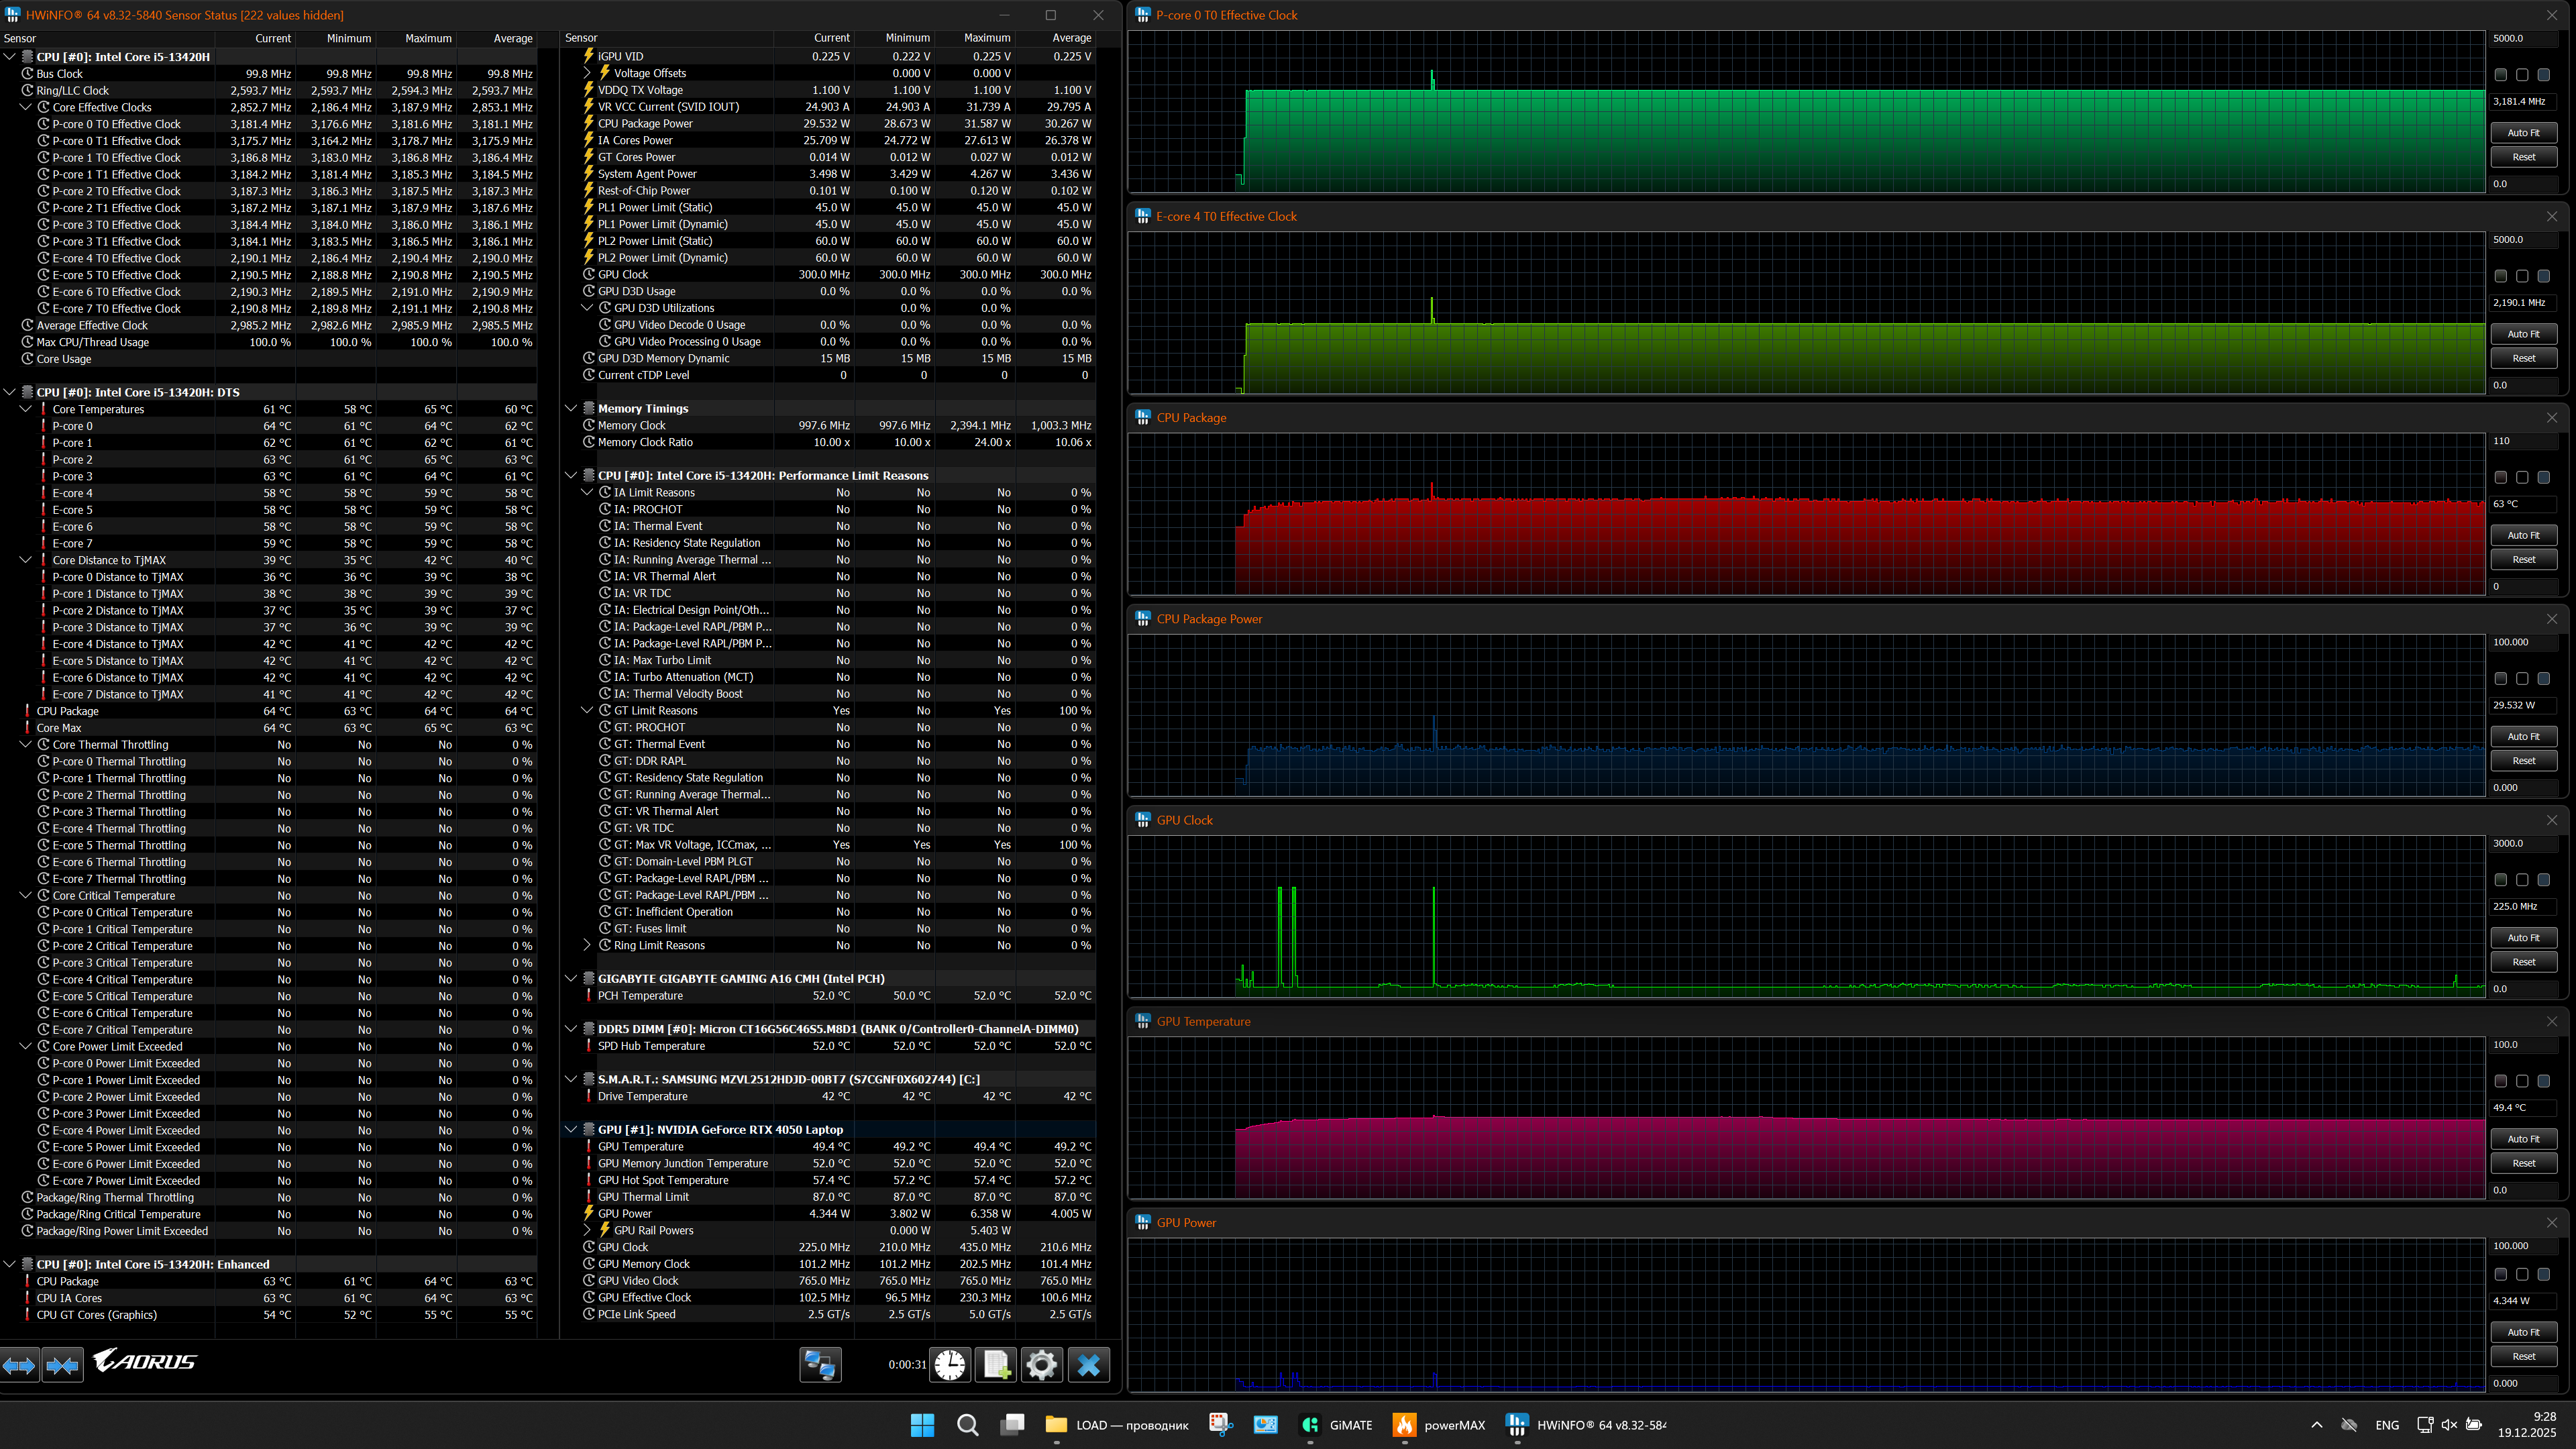Start logging with the sheet icon

coord(996,1365)
